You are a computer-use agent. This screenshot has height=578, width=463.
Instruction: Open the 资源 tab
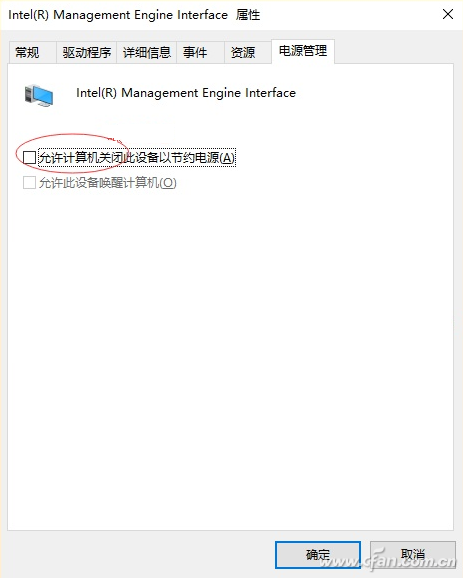pos(248,52)
